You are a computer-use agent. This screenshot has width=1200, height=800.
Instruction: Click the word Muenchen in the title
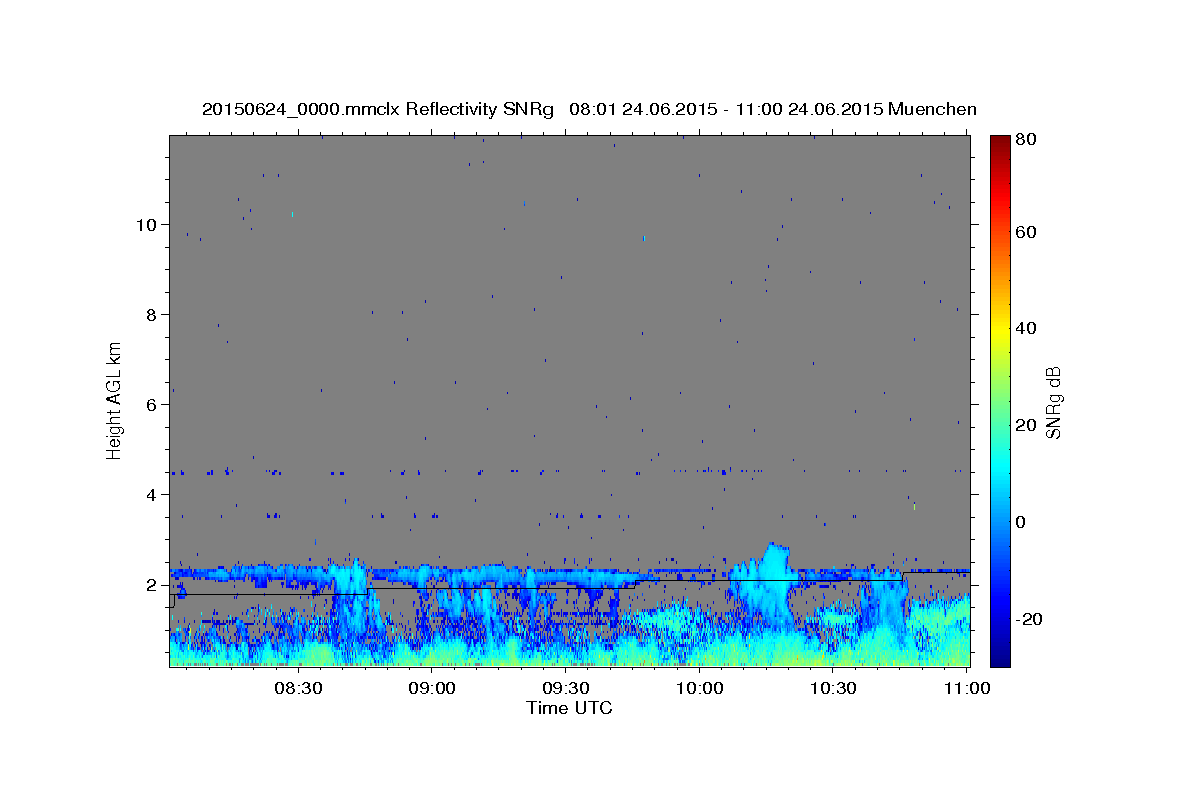(x=932, y=109)
